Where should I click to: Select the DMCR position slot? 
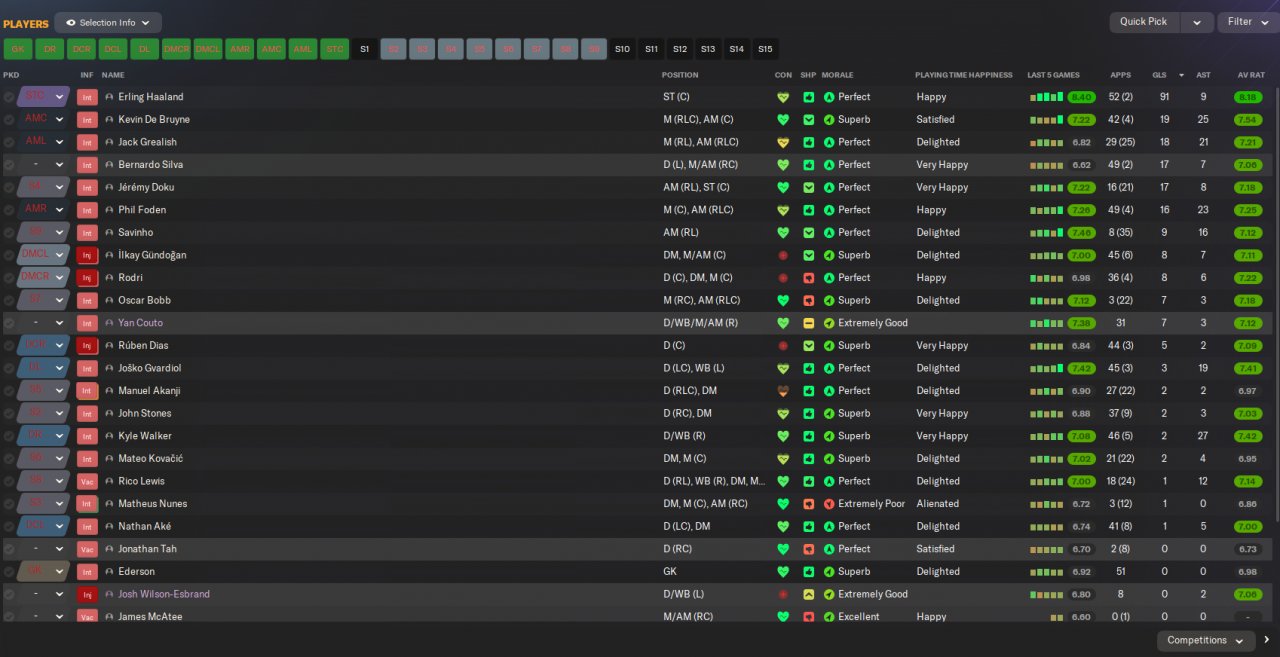tap(177, 48)
